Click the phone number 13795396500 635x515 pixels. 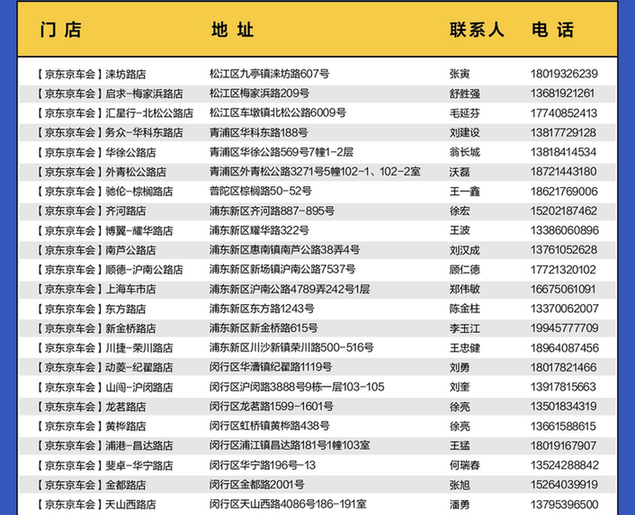pyautogui.click(x=565, y=504)
